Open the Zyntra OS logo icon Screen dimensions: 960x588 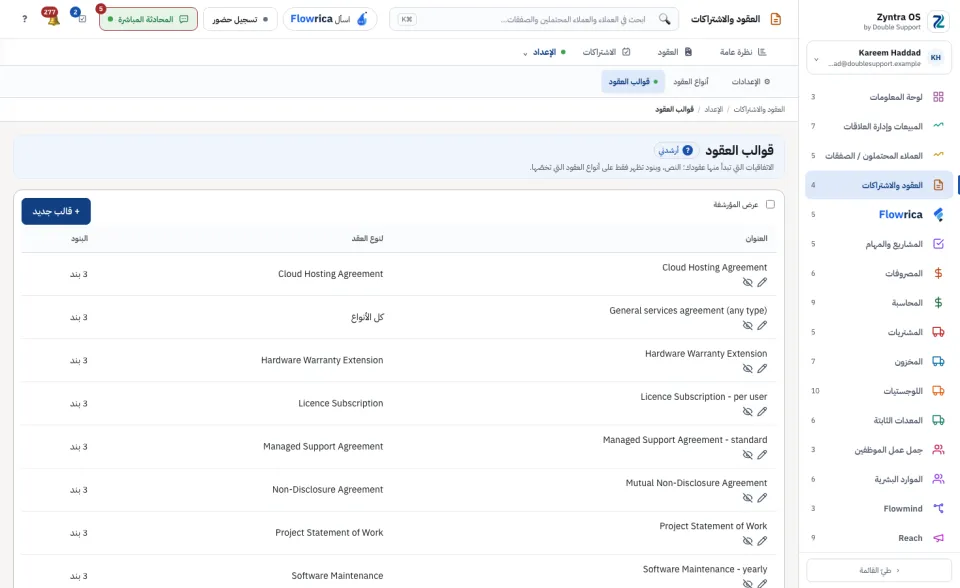938,21
